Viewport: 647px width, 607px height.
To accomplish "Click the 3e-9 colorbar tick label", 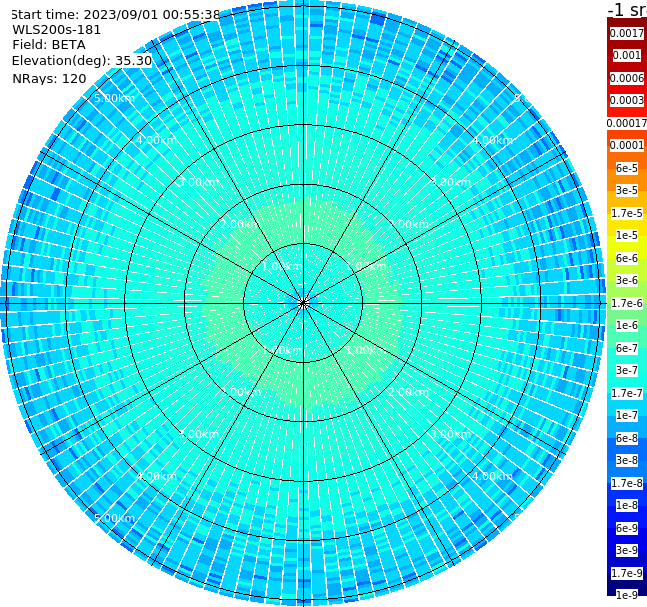I will tap(627, 550).
